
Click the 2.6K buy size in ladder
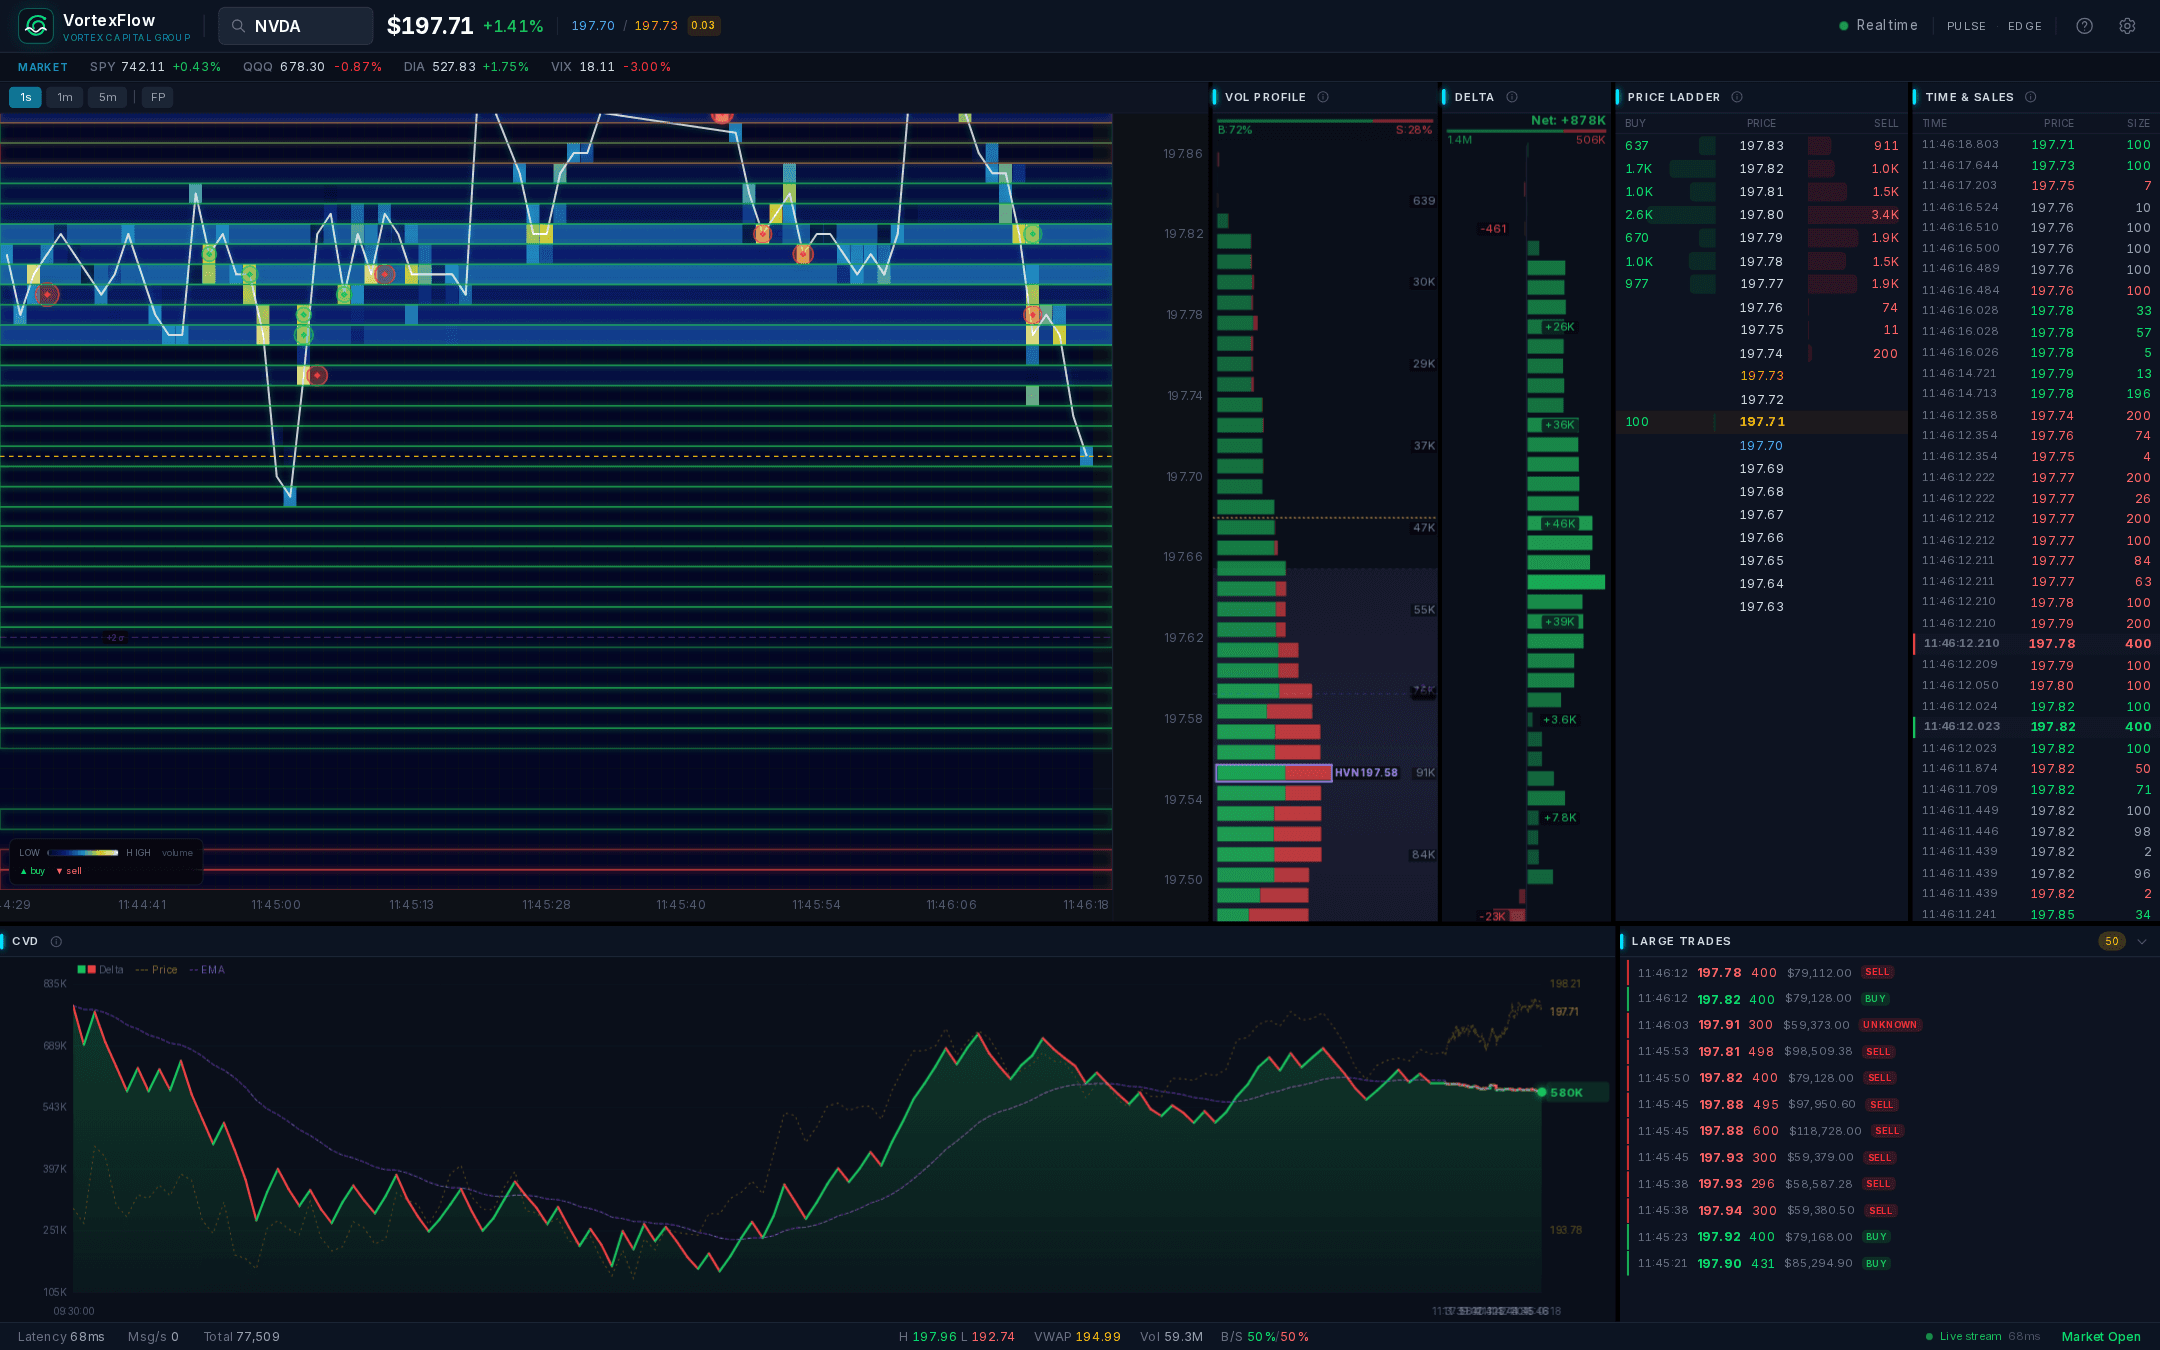tap(1639, 215)
